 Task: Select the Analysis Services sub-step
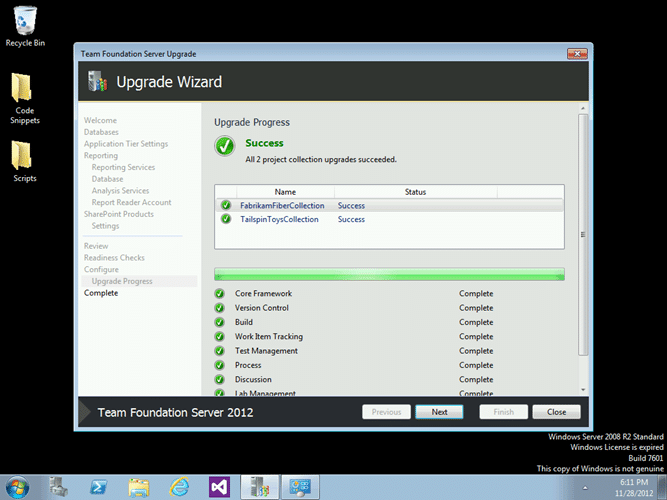[x=120, y=191]
